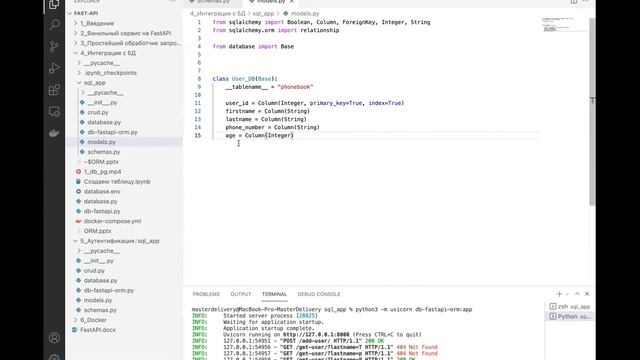Activate the models.py editor tab

[271, 2]
